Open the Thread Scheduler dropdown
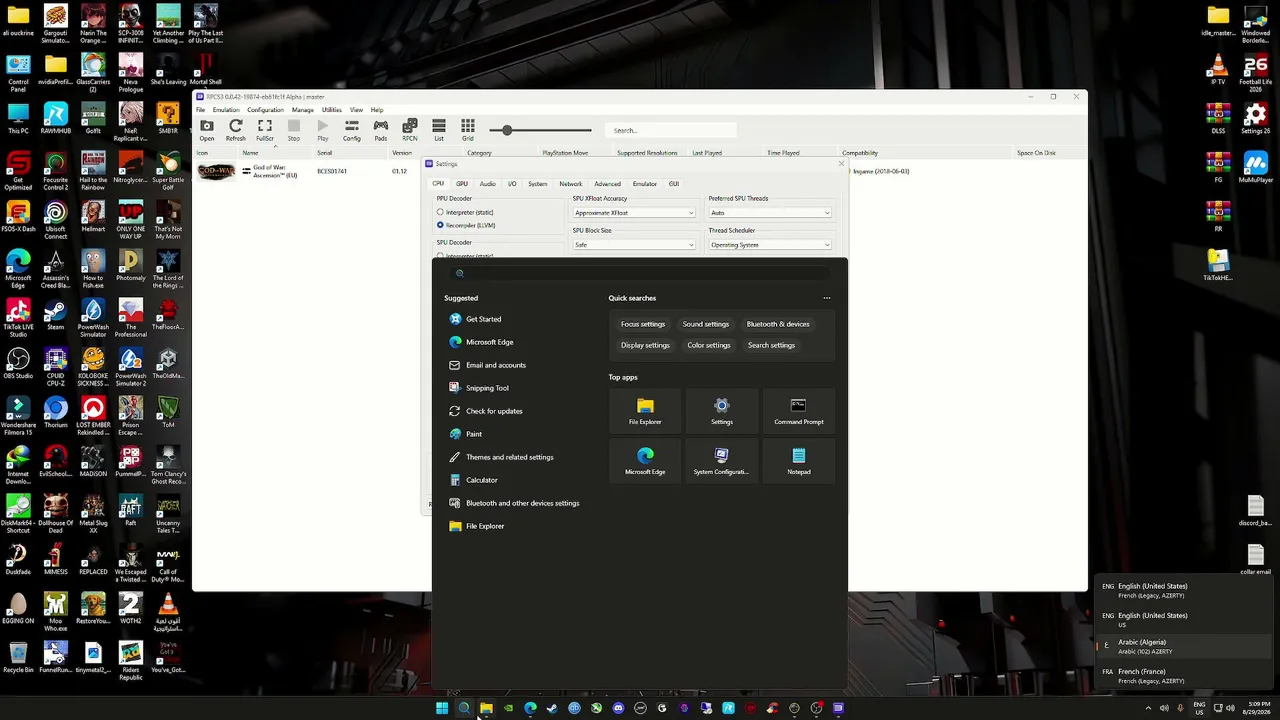The height and width of the screenshot is (720, 1280). [x=770, y=245]
